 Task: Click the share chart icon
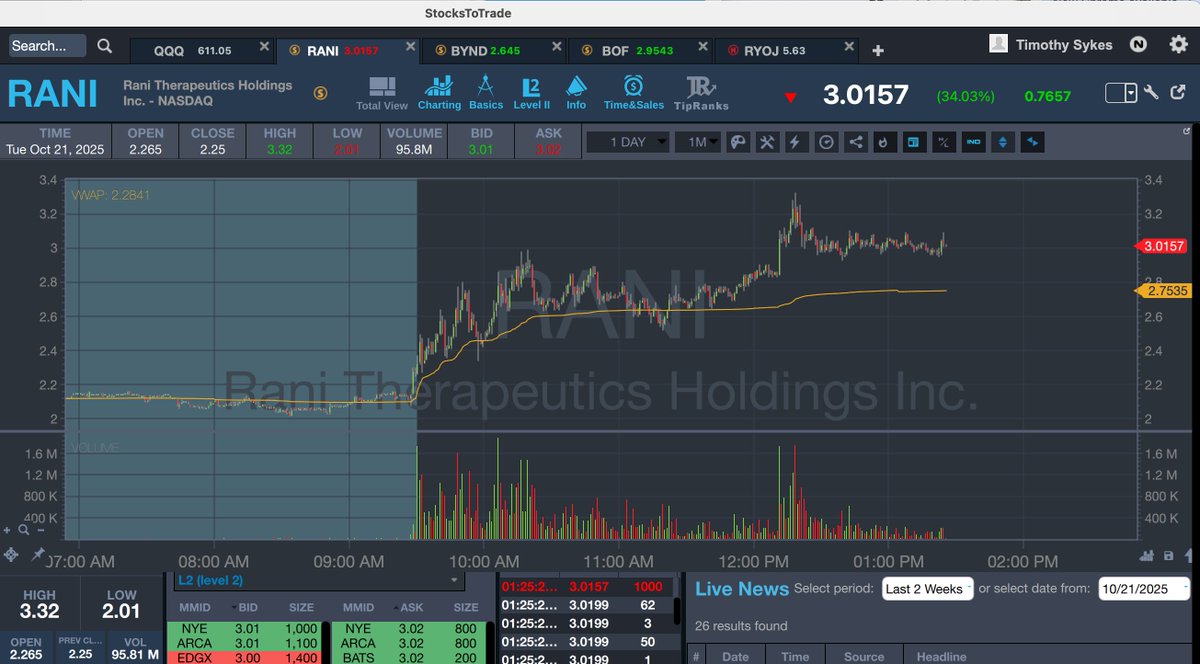(x=855, y=142)
